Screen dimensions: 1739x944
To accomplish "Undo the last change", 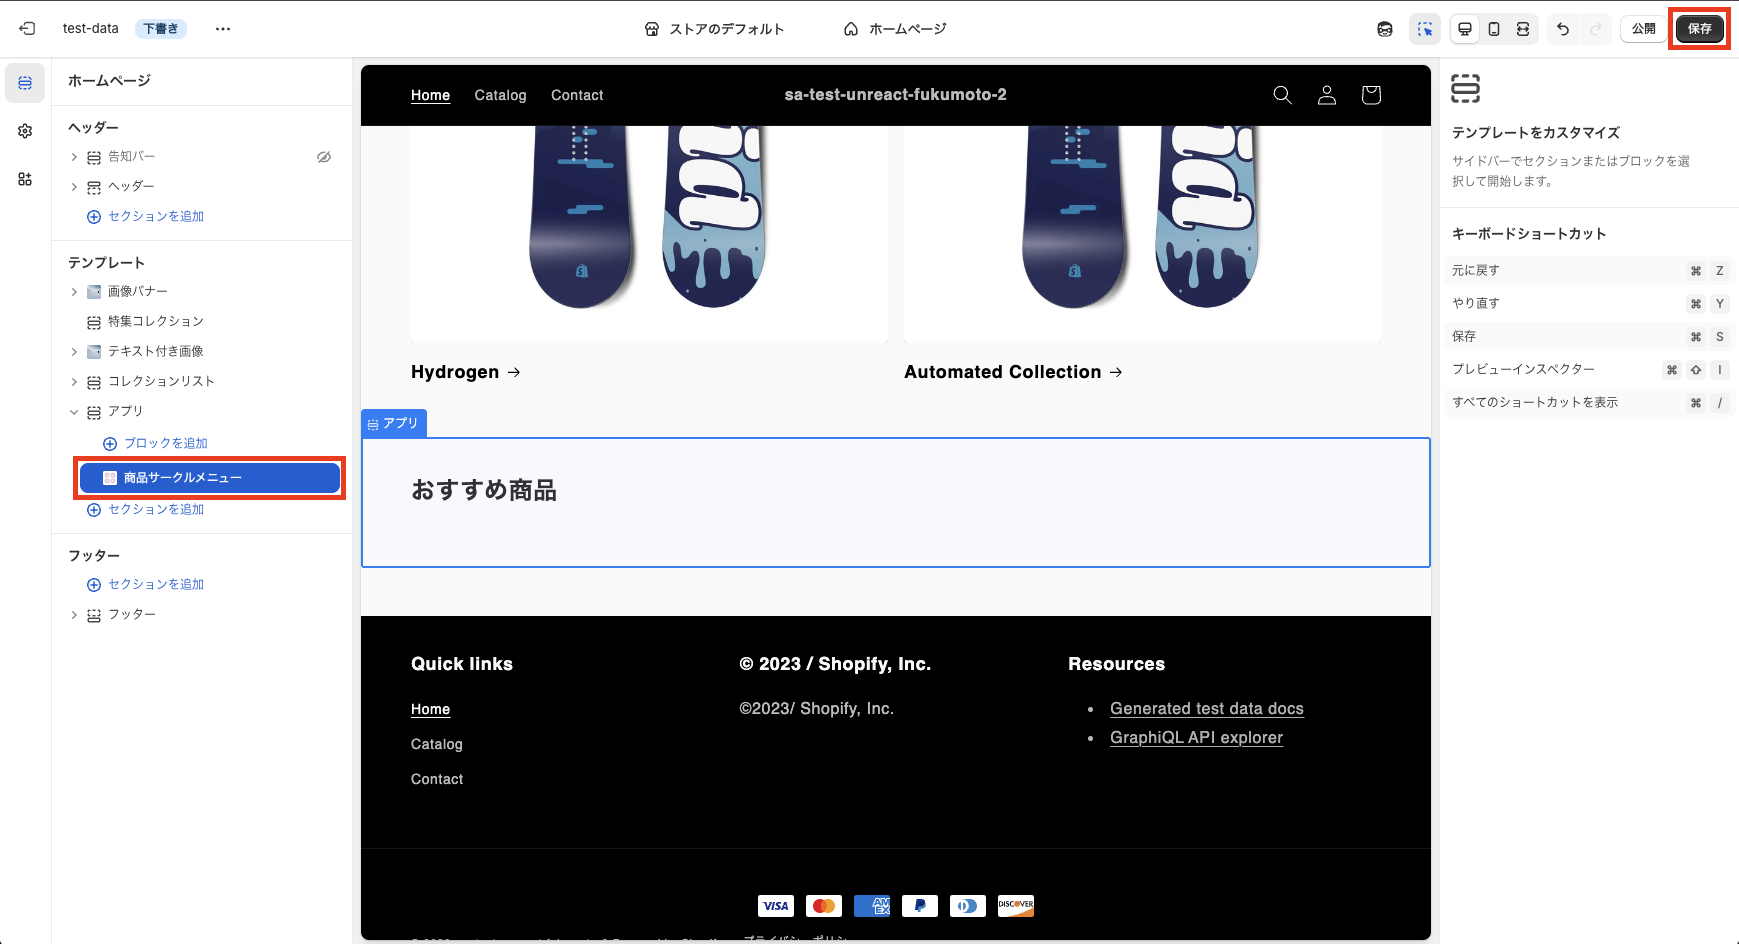I will click(1562, 29).
